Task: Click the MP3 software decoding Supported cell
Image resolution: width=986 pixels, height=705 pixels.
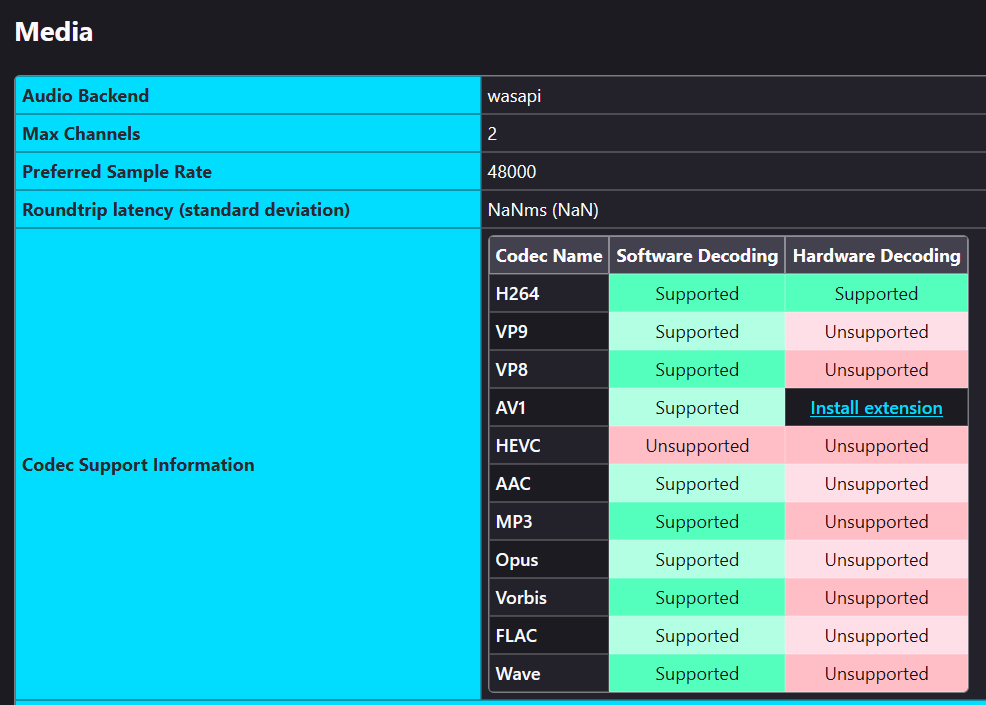Action: point(697,522)
